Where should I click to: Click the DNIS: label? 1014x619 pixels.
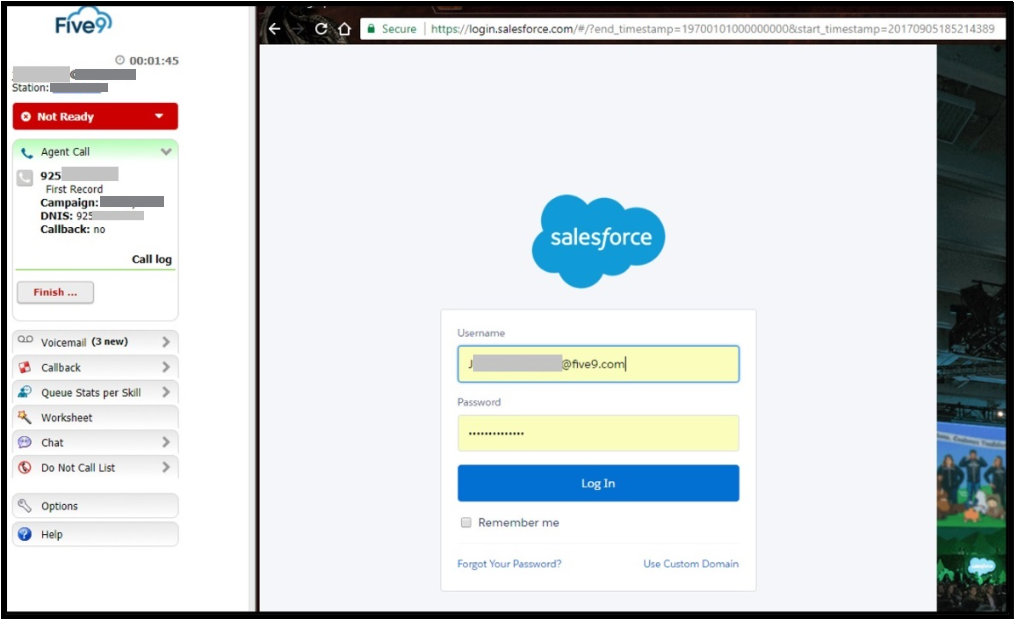[x=56, y=216]
